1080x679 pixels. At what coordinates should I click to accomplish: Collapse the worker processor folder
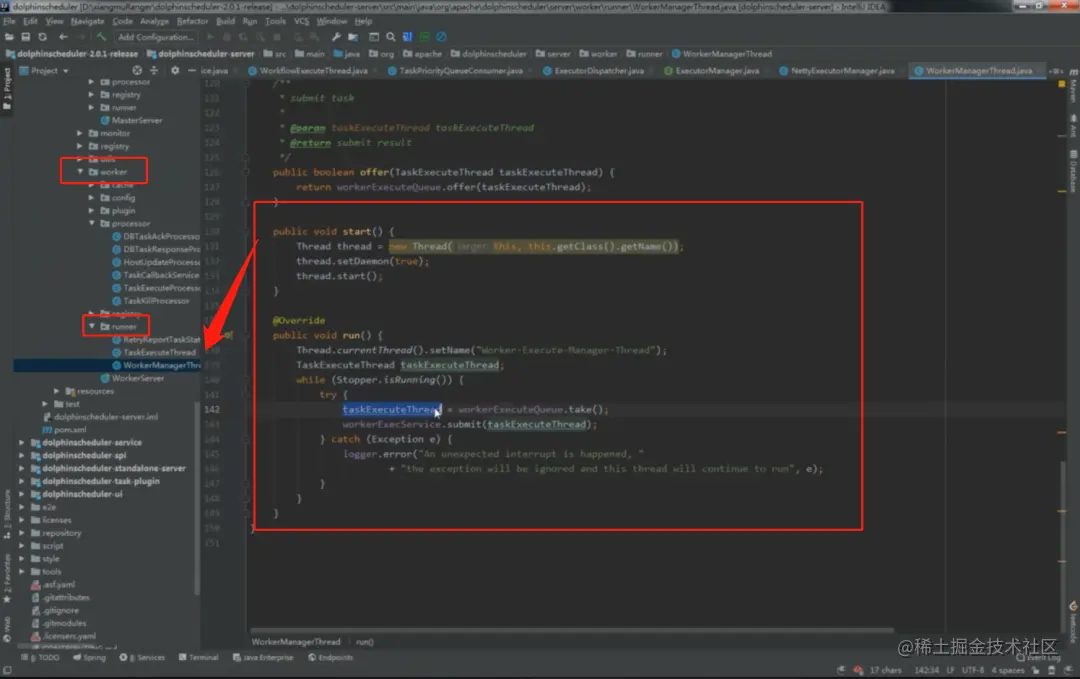pyautogui.click(x=92, y=223)
